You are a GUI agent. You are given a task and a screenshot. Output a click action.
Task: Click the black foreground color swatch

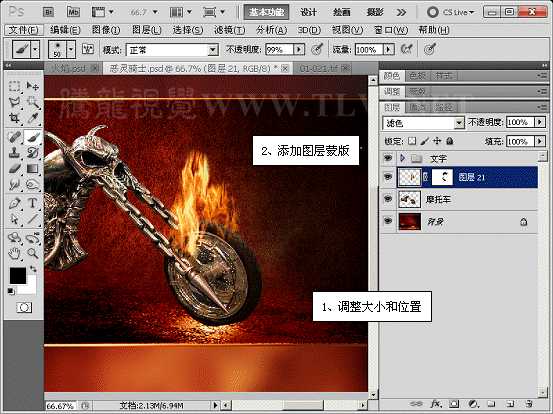point(18,275)
